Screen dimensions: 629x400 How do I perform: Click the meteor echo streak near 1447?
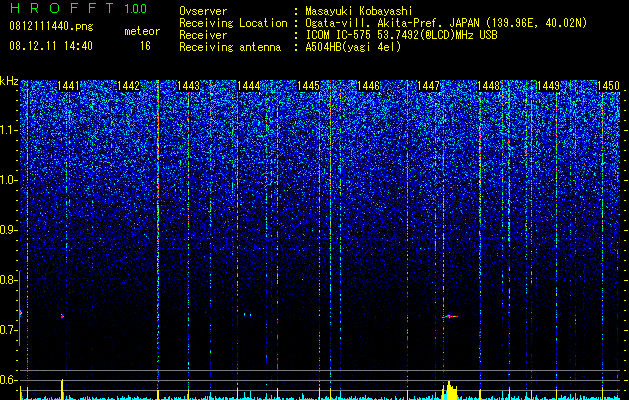coord(450,317)
